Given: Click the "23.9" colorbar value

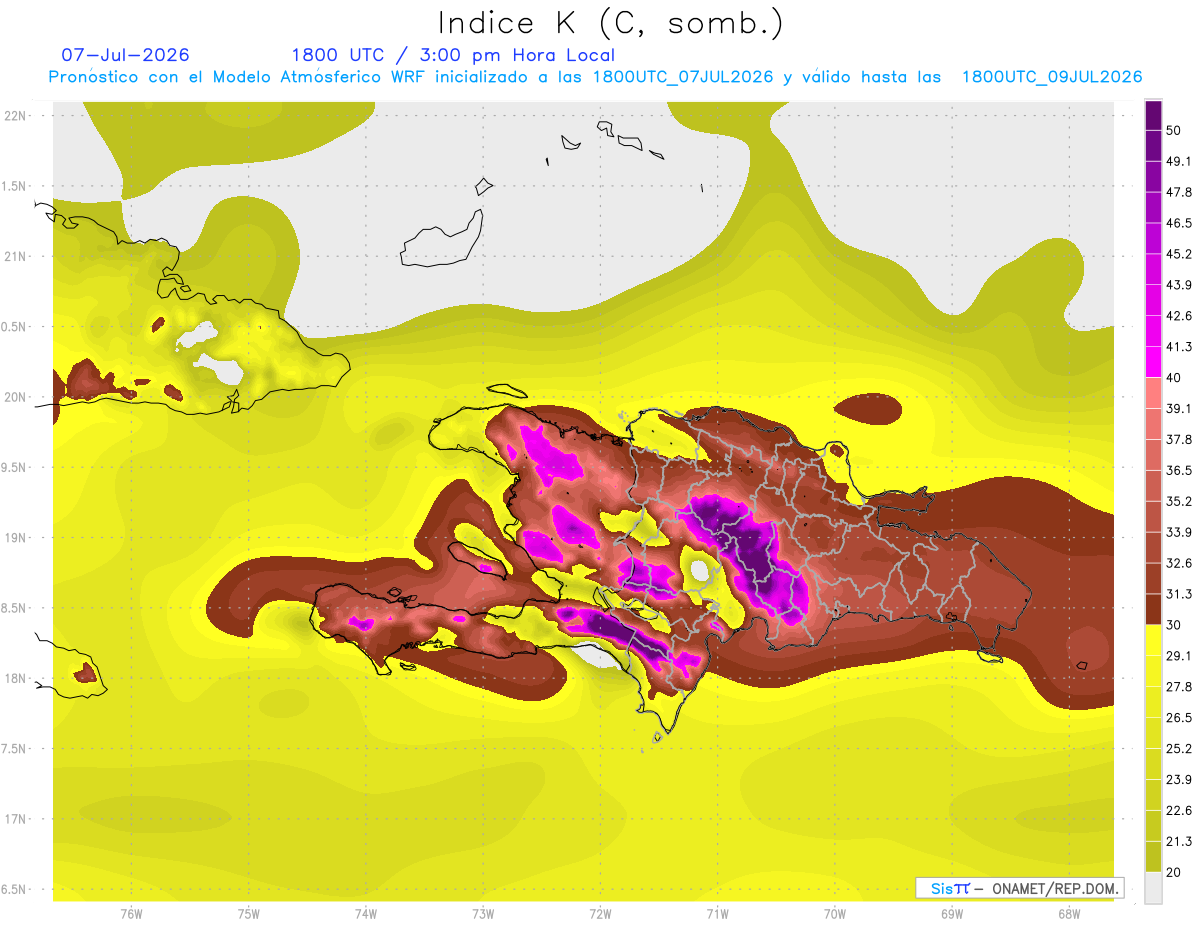Looking at the screenshot, I should [1179, 780].
